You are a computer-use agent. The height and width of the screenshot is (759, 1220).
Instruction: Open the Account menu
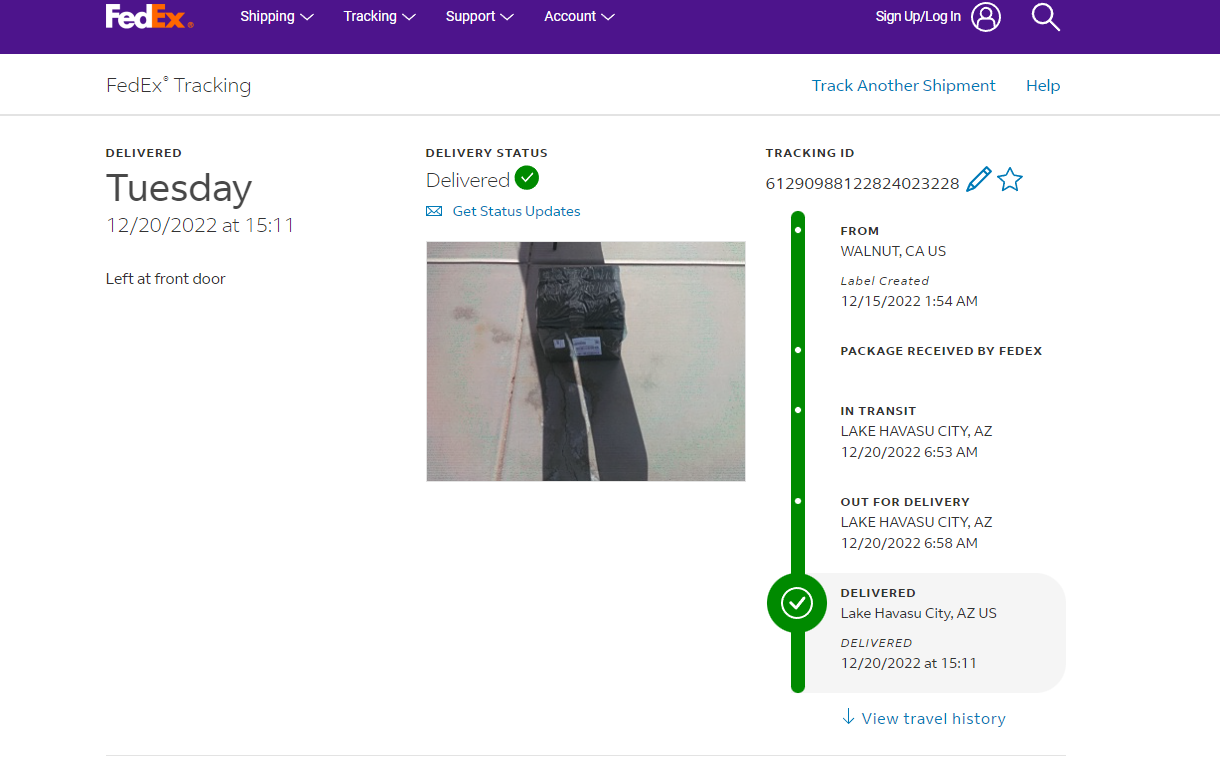(579, 17)
